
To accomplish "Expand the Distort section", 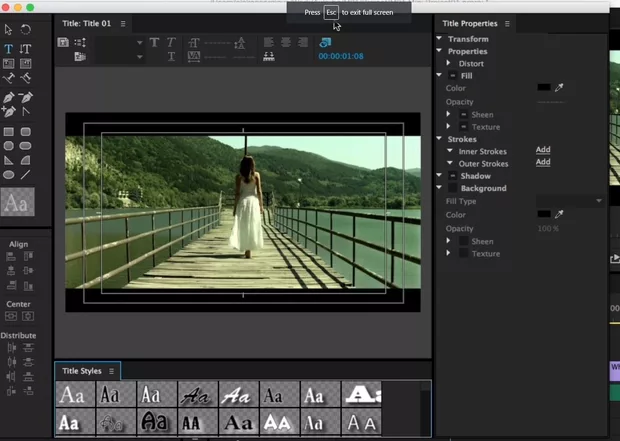I will pyautogui.click(x=450, y=64).
